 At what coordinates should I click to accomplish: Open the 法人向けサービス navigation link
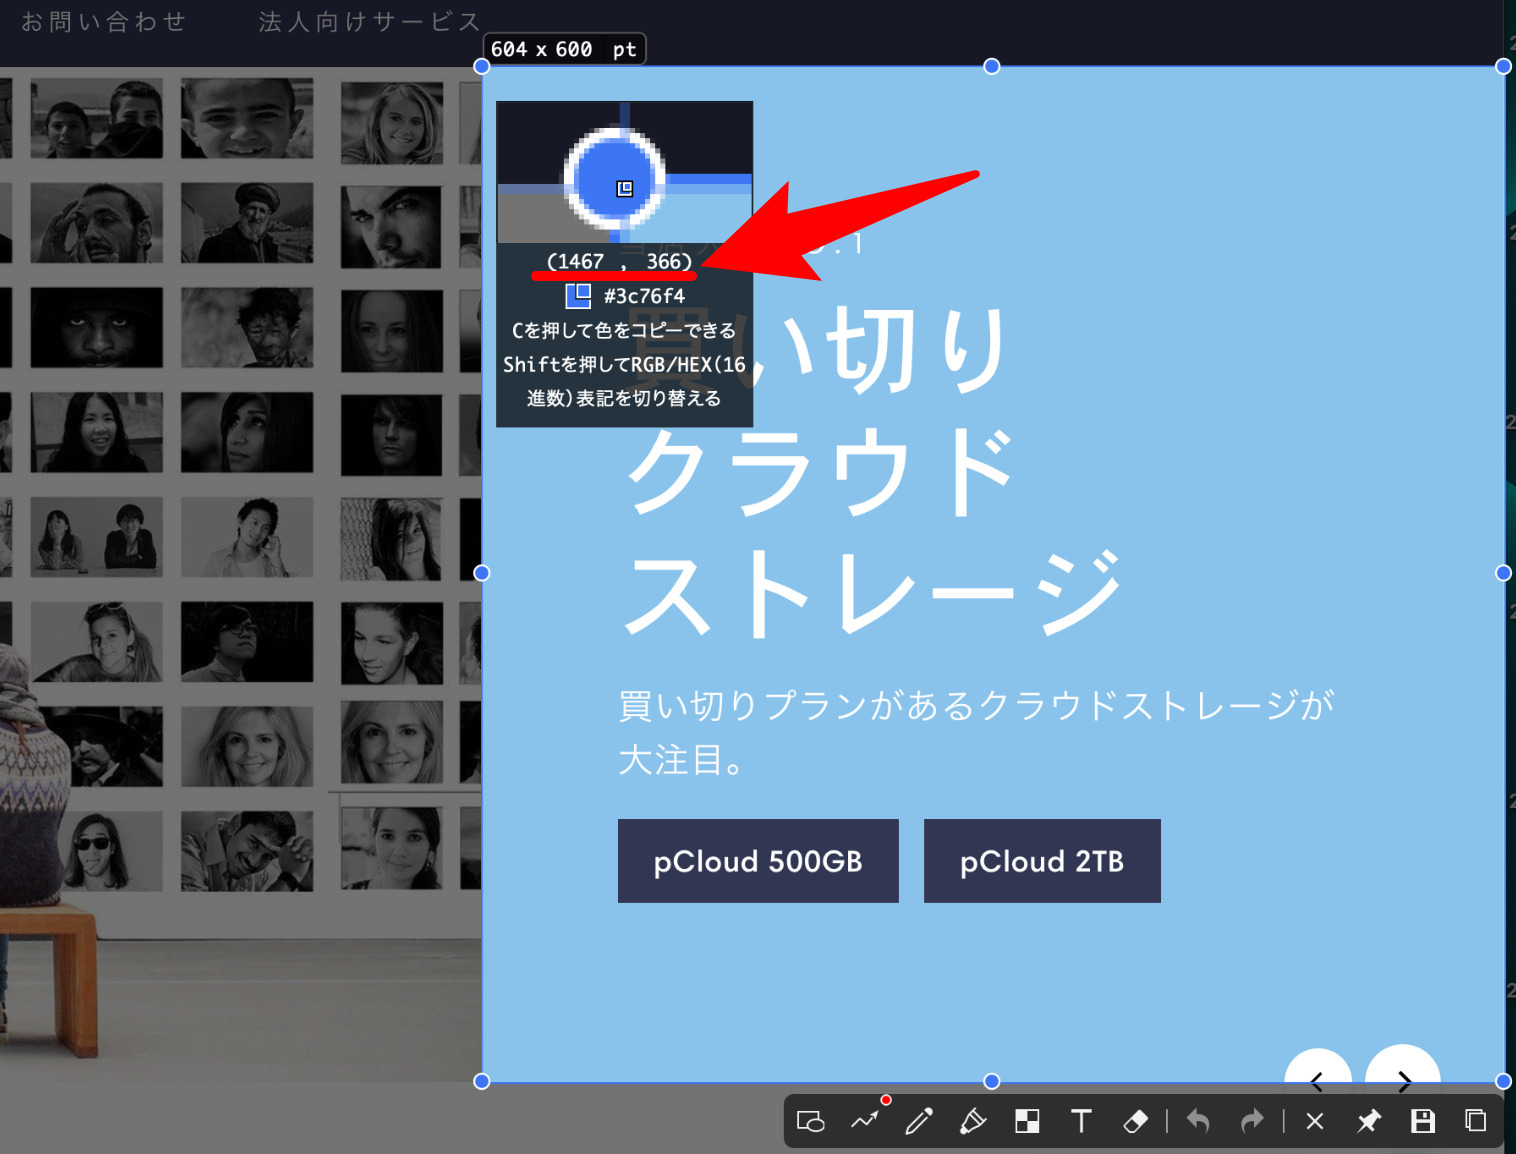pyautogui.click(x=370, y=21)
